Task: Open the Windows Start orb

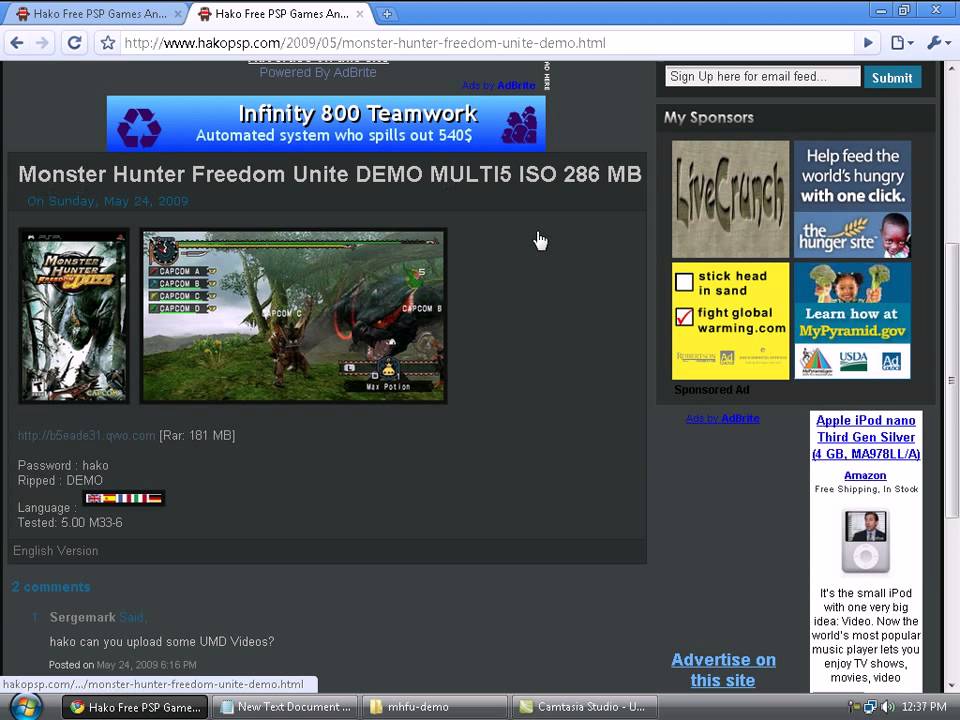Action: coord(24,707)
